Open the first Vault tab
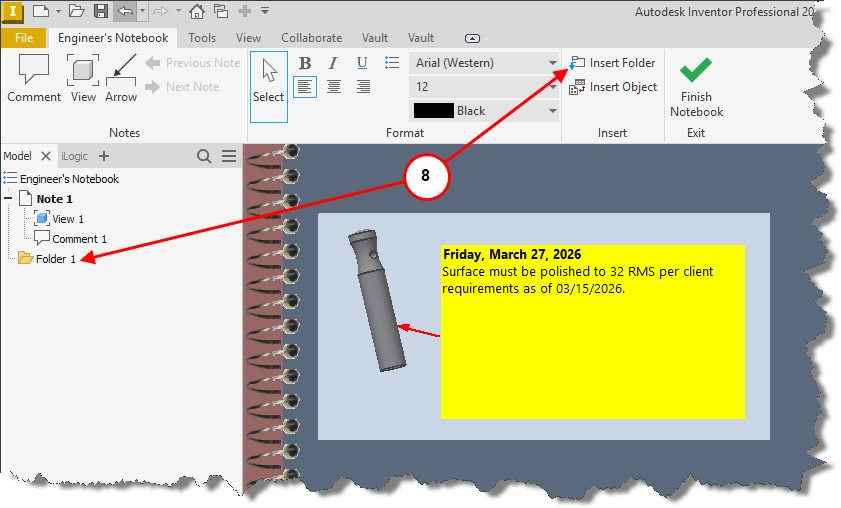Image resolution: width=841 pixels, height=508 pixels. [x=374, y=38]
